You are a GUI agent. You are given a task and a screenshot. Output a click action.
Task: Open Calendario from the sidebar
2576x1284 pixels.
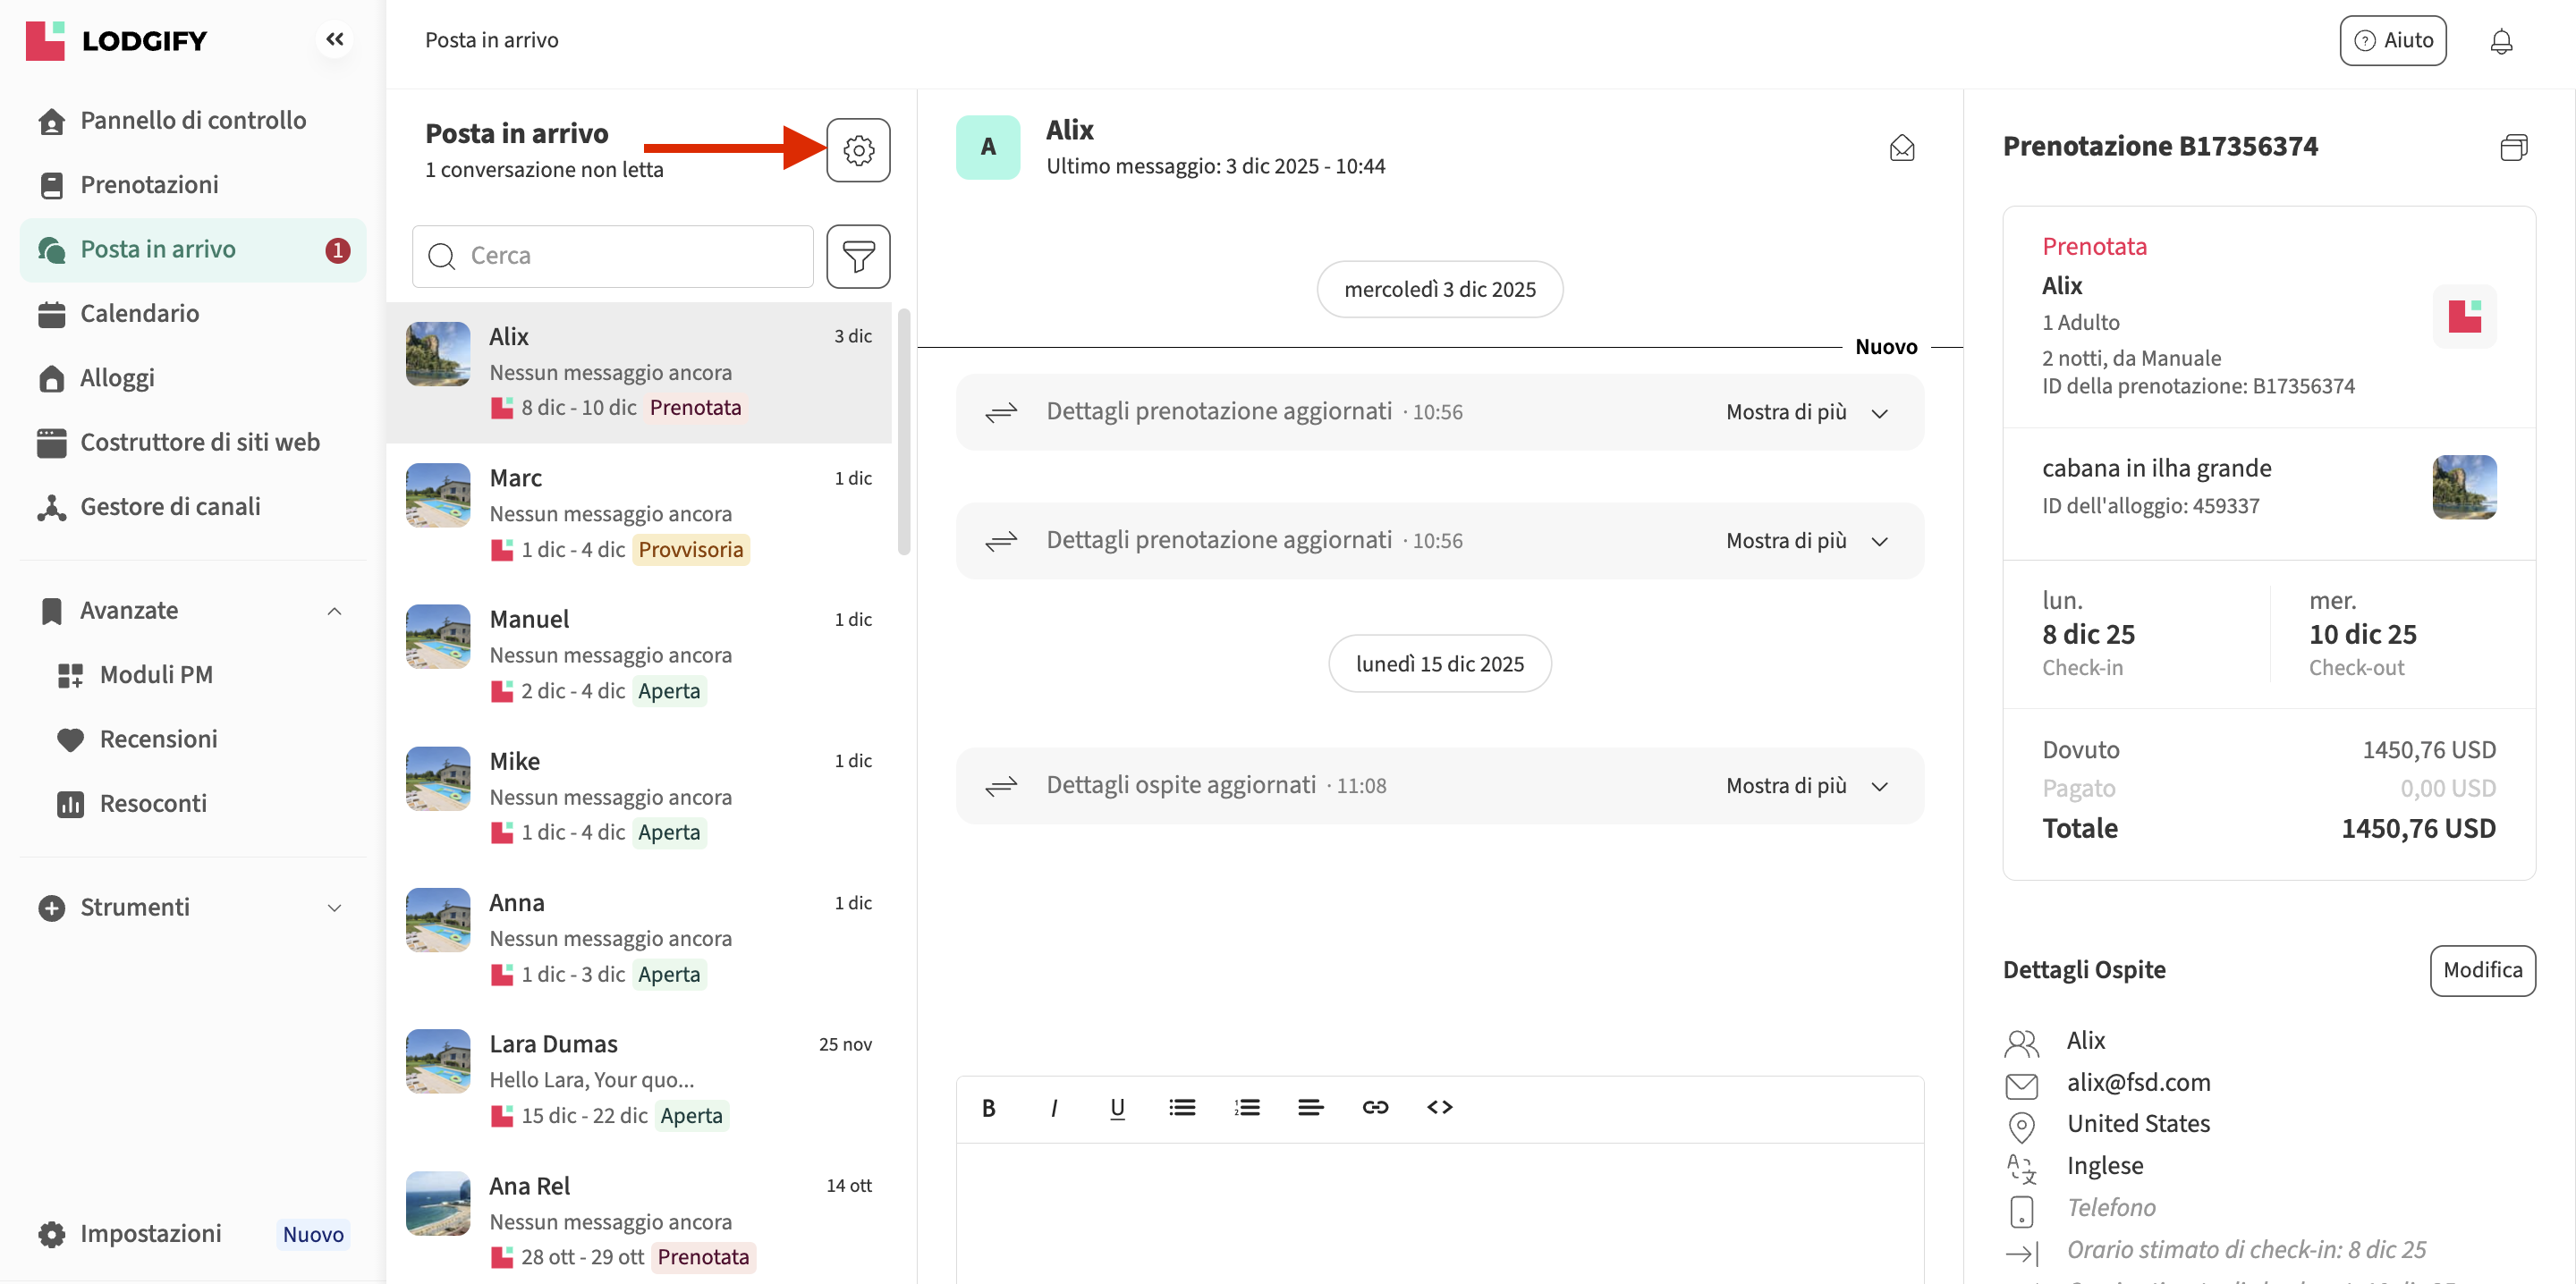coord(139,313)
